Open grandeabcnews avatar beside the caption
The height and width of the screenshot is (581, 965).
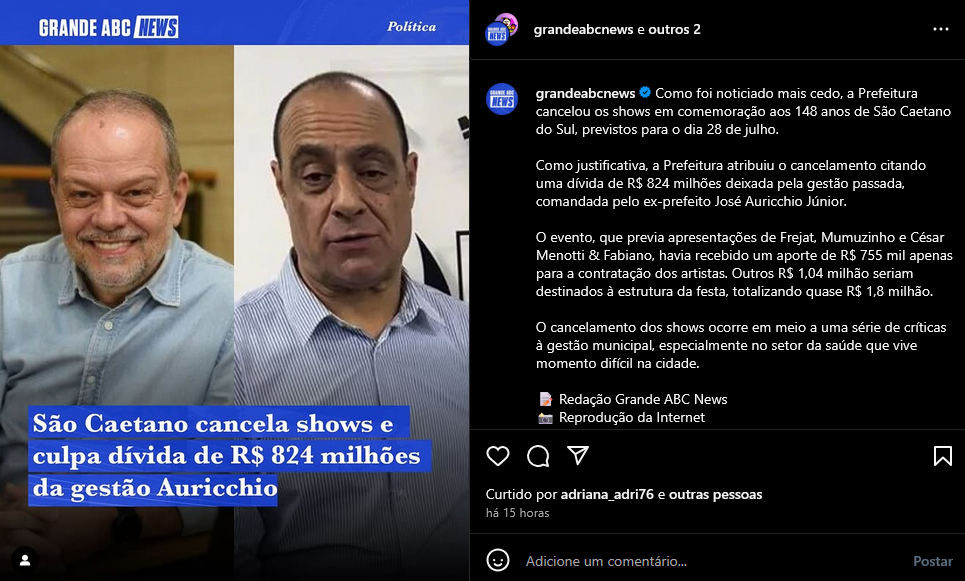pyautogui.click(x=502, y=99)
